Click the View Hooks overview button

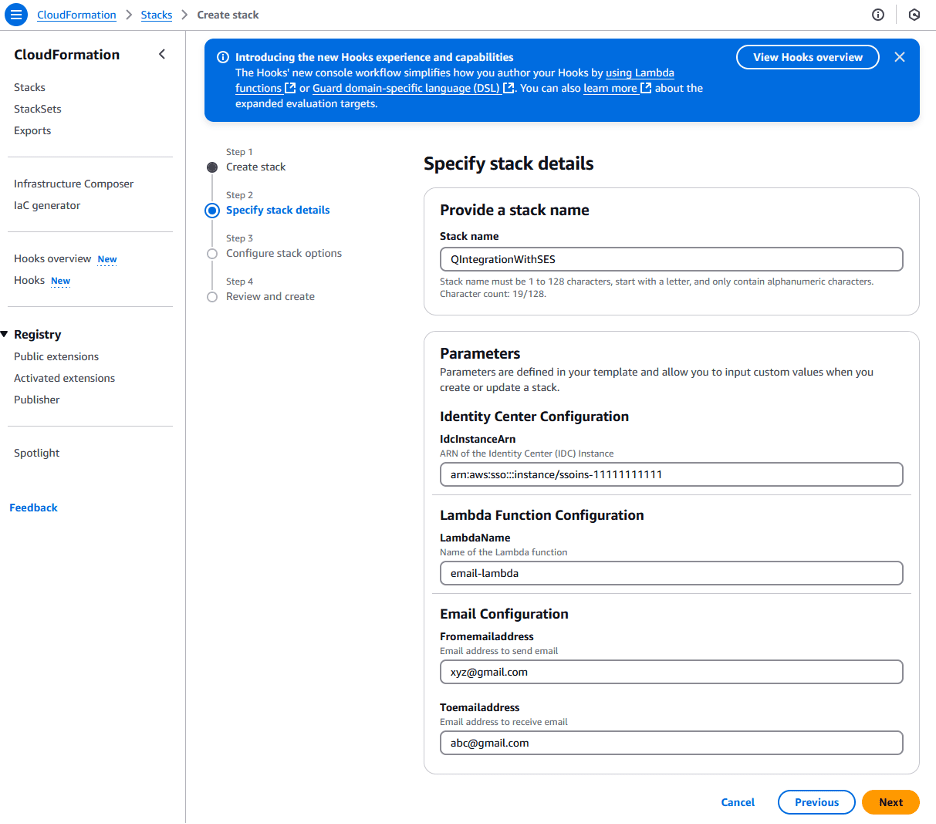(807, 57)
